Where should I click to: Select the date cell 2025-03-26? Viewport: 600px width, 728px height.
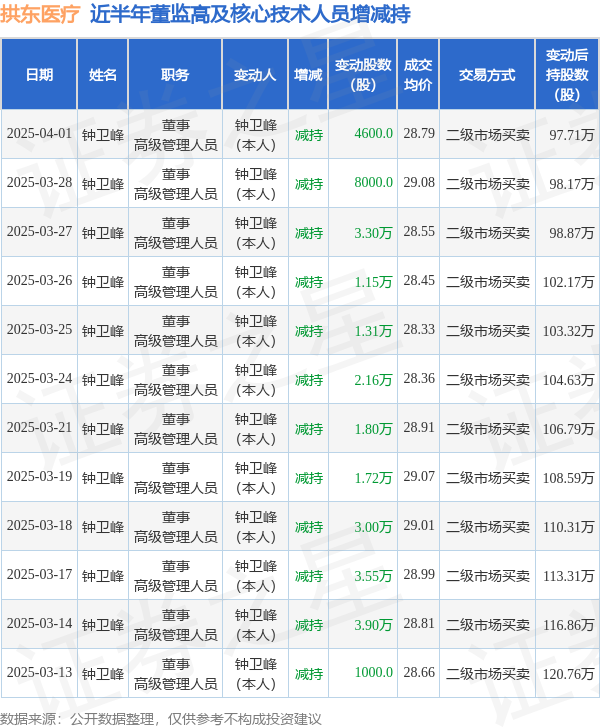click(39, 280)
